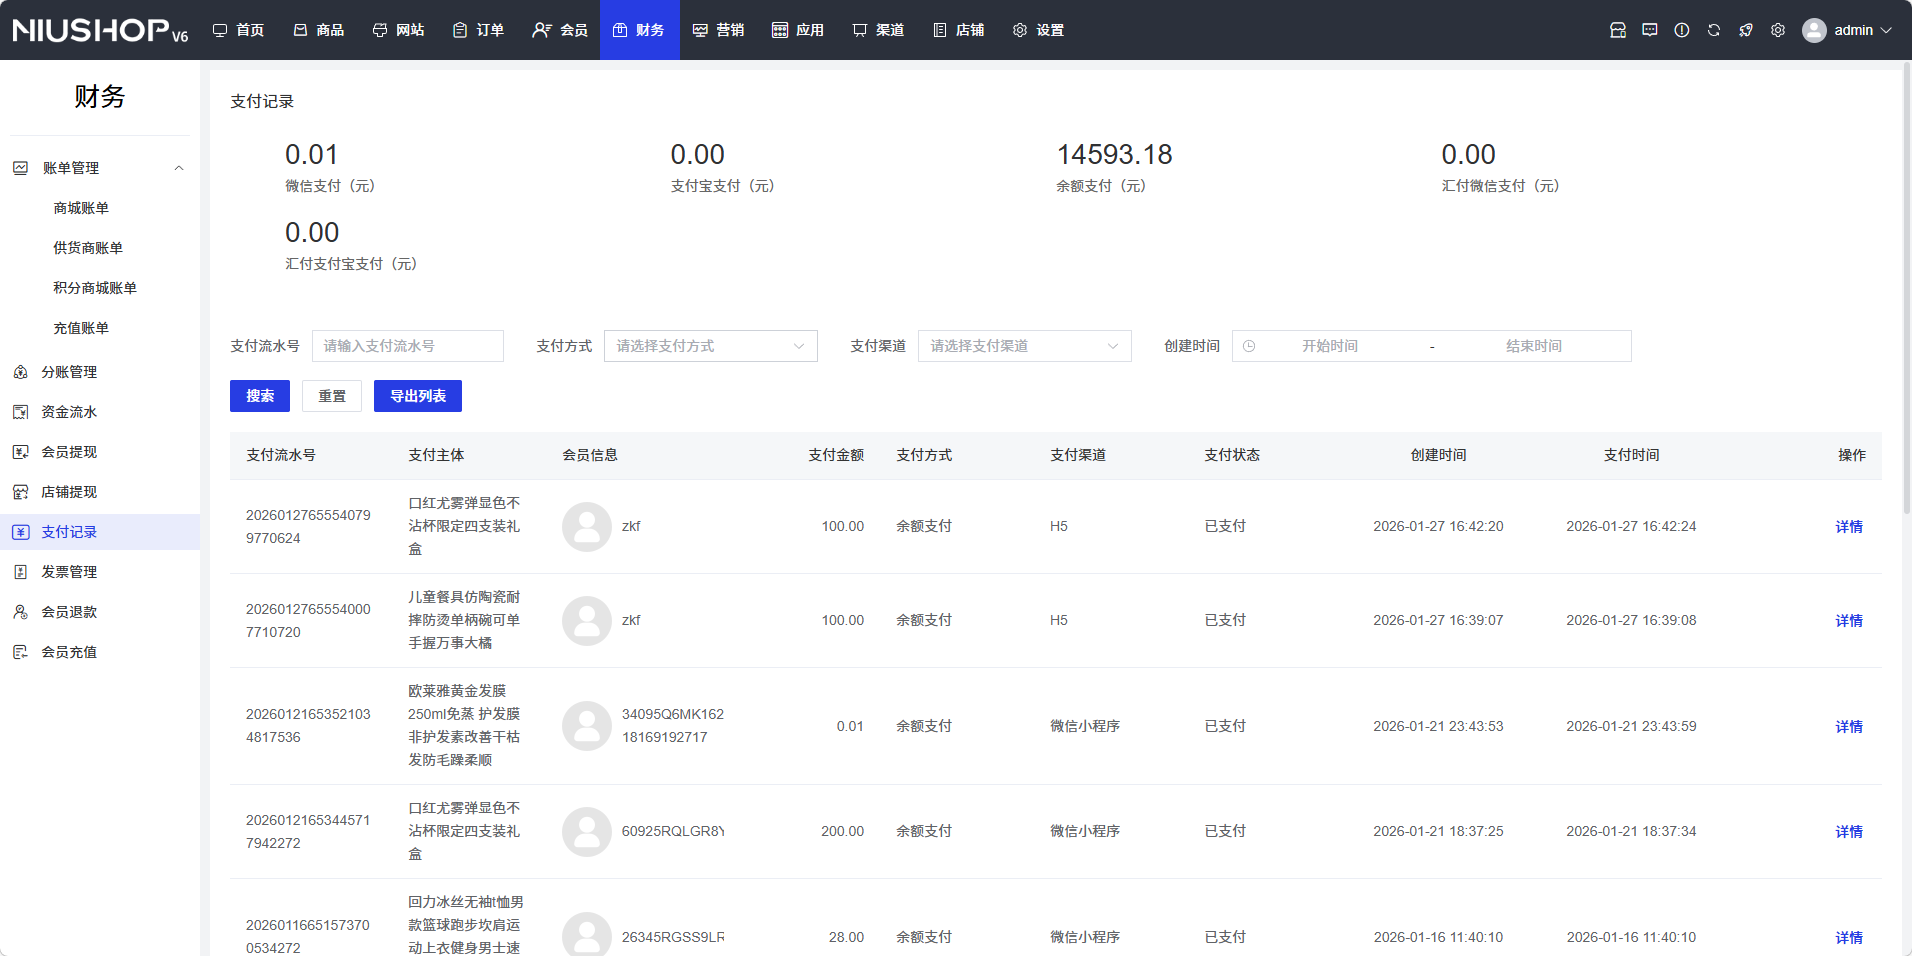Open the messages chat-bubble icon
Screen dimensions: 1912x956
[x=1650, y=30]
